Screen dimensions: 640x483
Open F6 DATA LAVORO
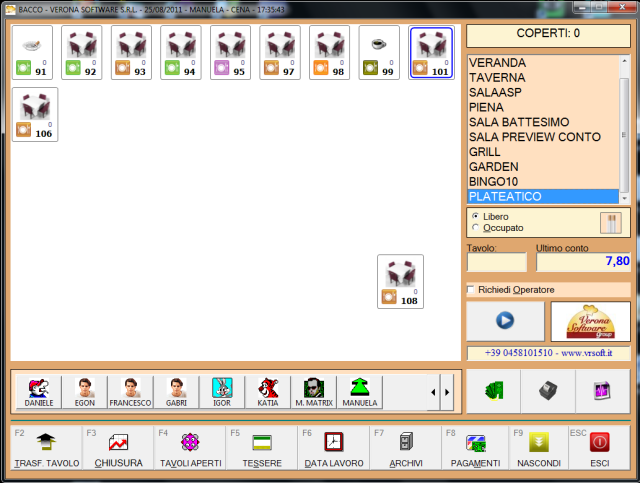pyautogui.click(x=334, y=448)
